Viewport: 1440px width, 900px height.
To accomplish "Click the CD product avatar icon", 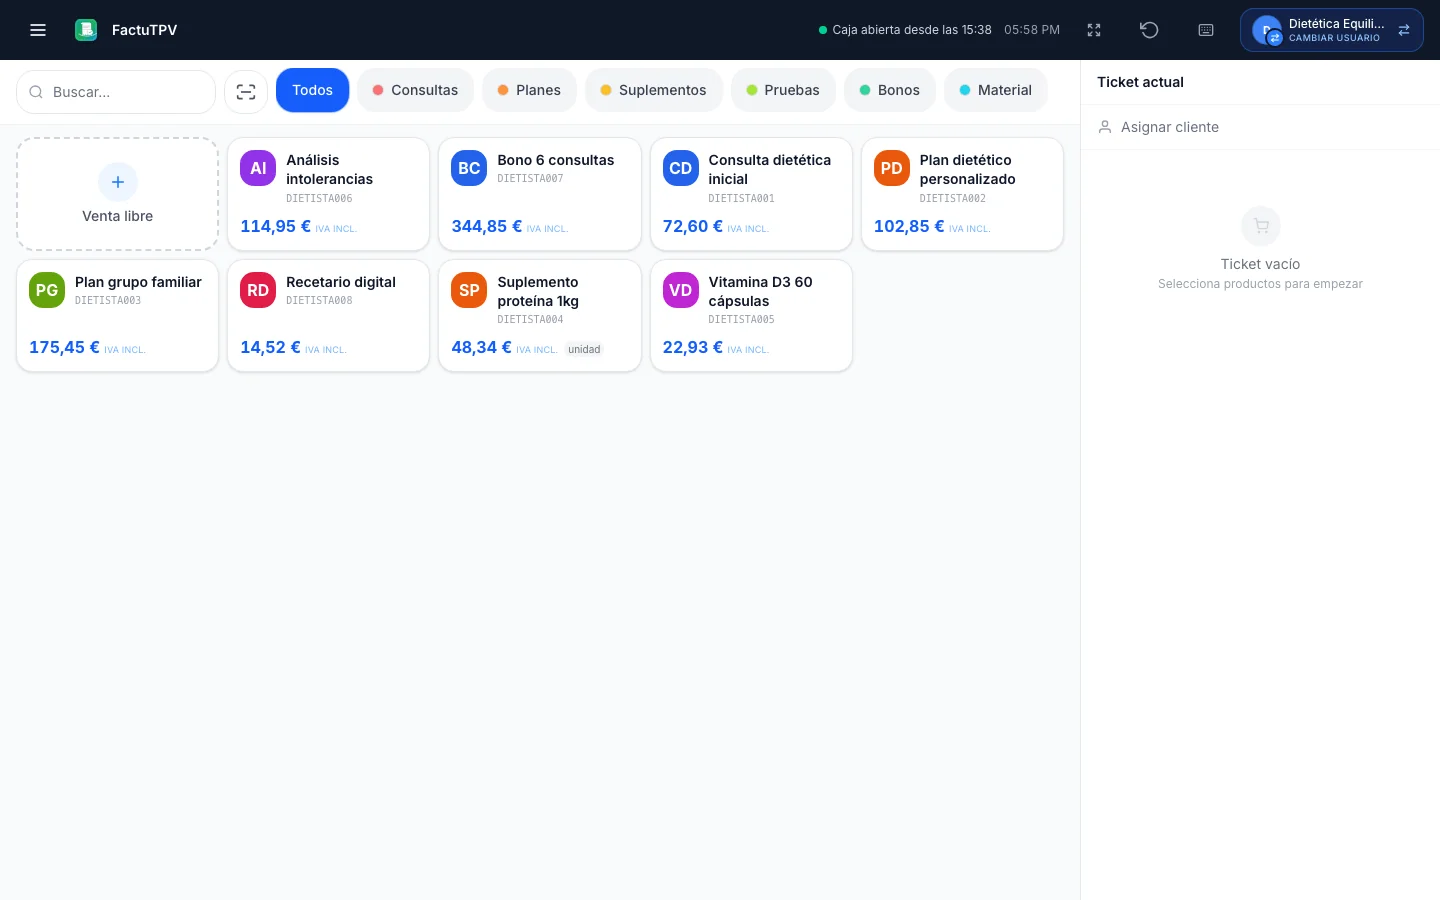I will 681,168.
